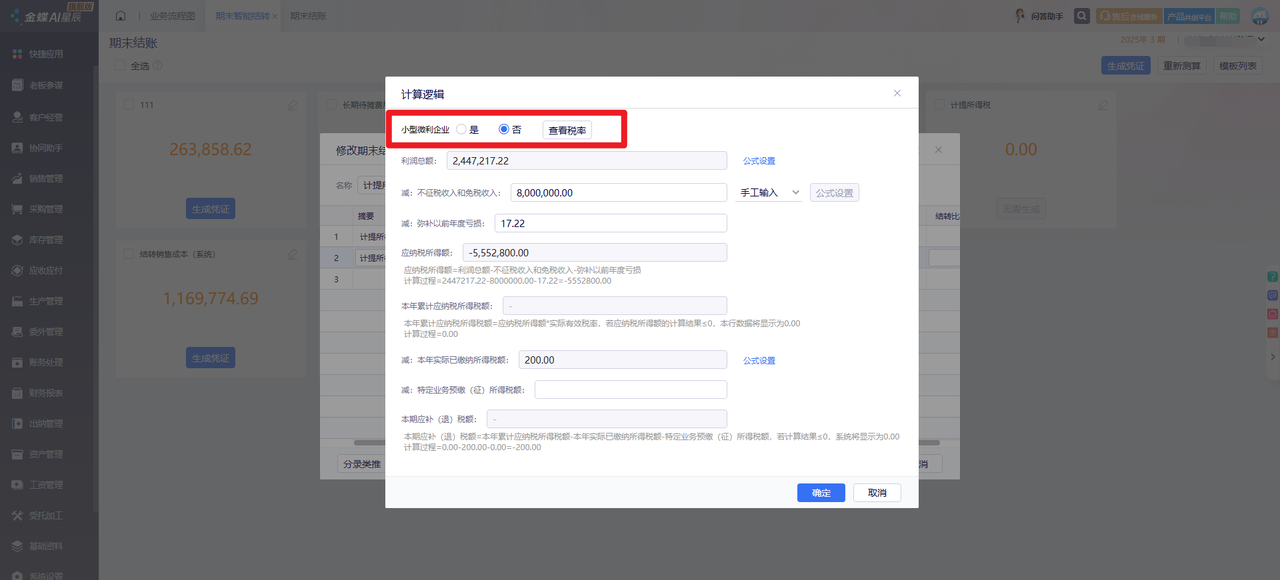Click the disabled 公式设置 button
The image size is (1280, 580).
834,193
